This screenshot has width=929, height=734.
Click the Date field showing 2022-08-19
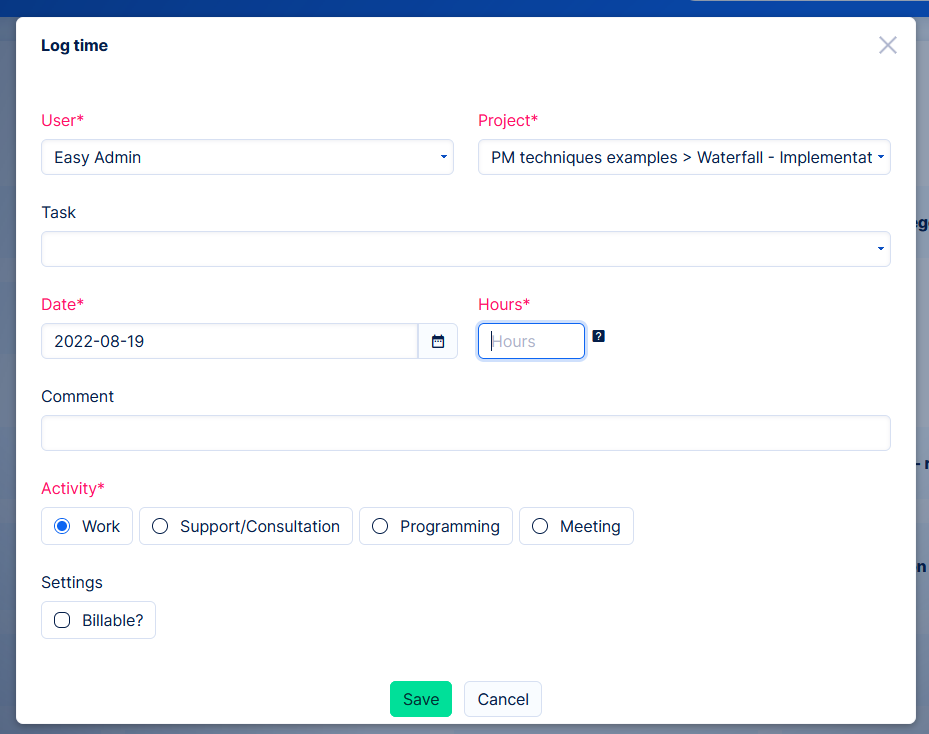pyautogui.click(x=229, y=341)
